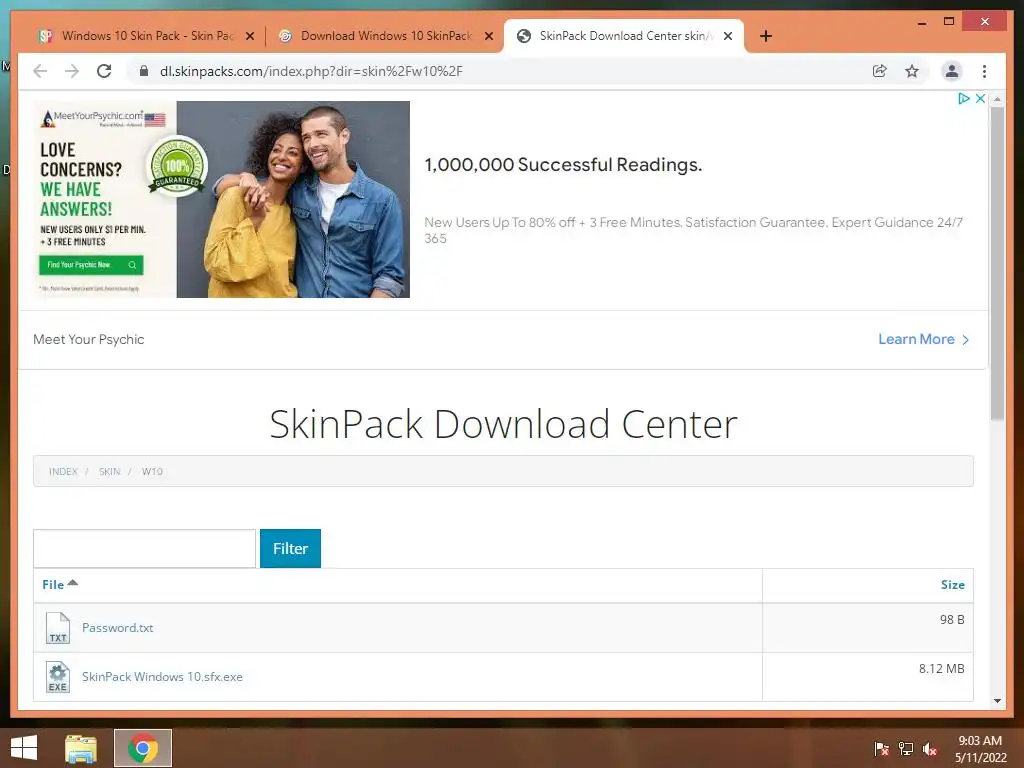The height and width of the screenshot is (768, 1024).
Task: Sort the list by Size column
Action: (952, 584)
